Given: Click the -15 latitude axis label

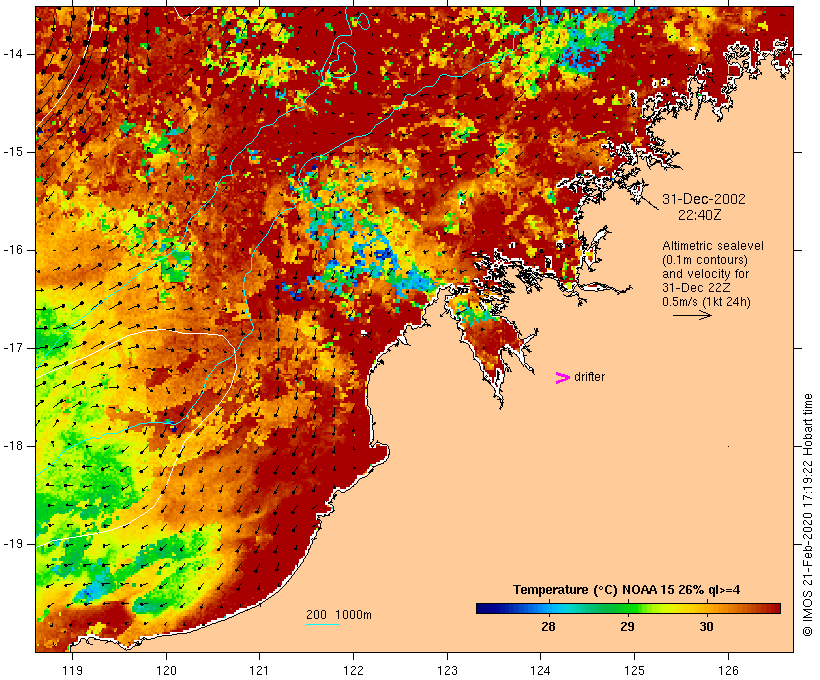Looking at the screenshot, I should point(12,152).
